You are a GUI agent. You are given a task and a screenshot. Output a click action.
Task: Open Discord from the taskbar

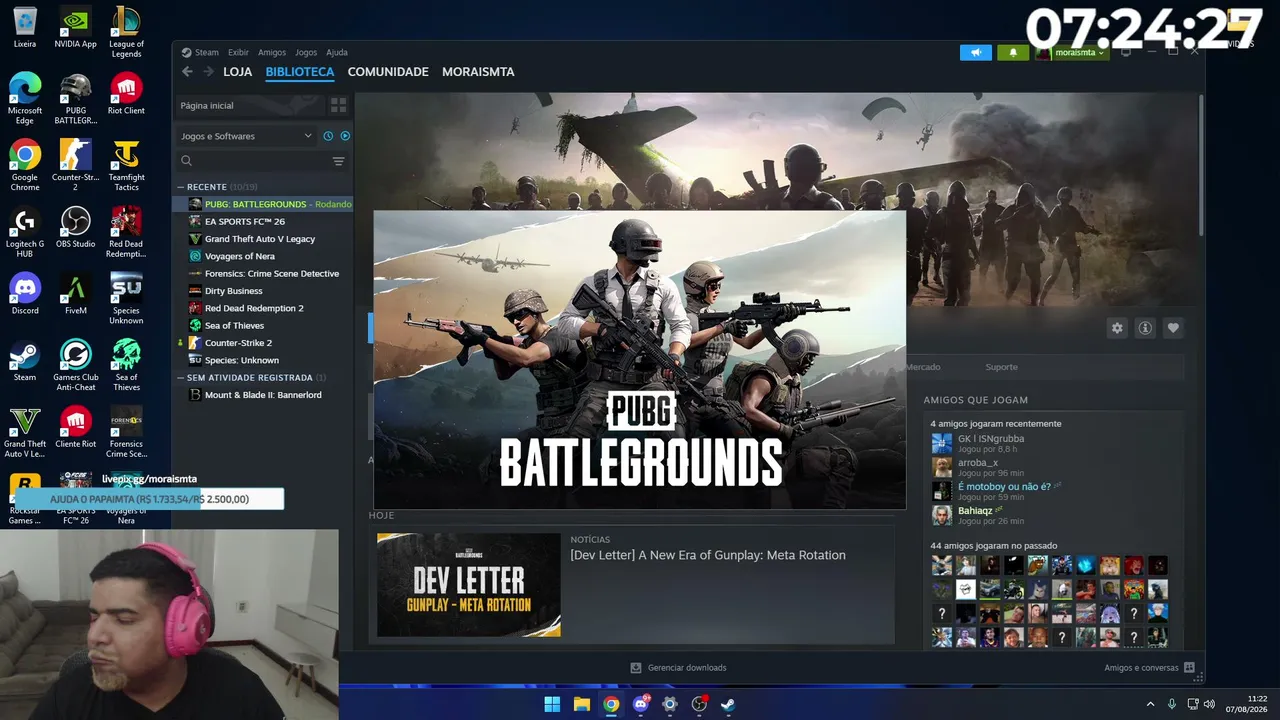tap(641, 704)
